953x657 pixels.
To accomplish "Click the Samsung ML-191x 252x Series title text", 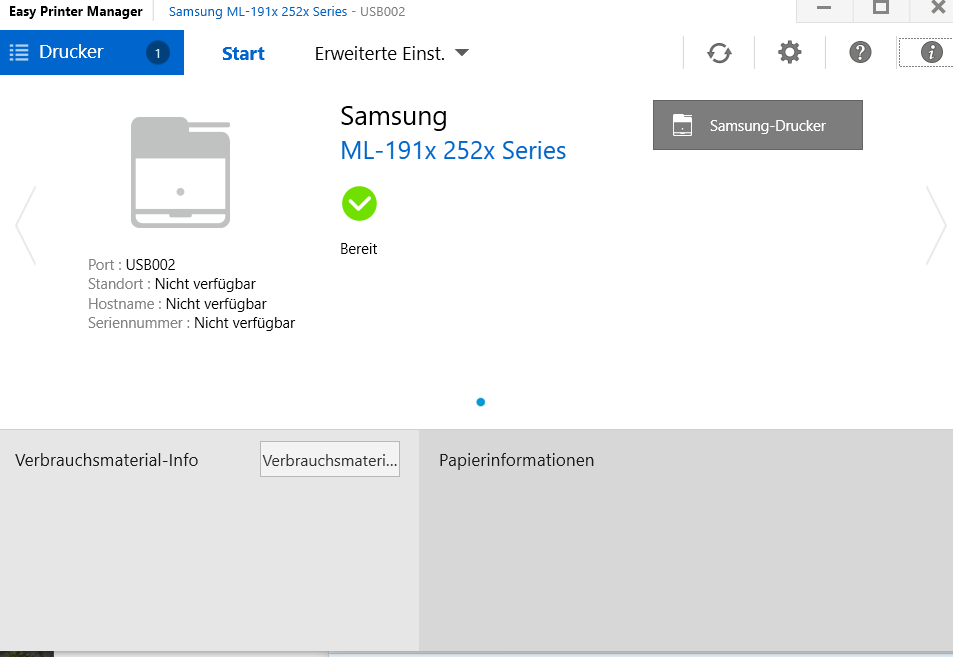I will [258, 12].
